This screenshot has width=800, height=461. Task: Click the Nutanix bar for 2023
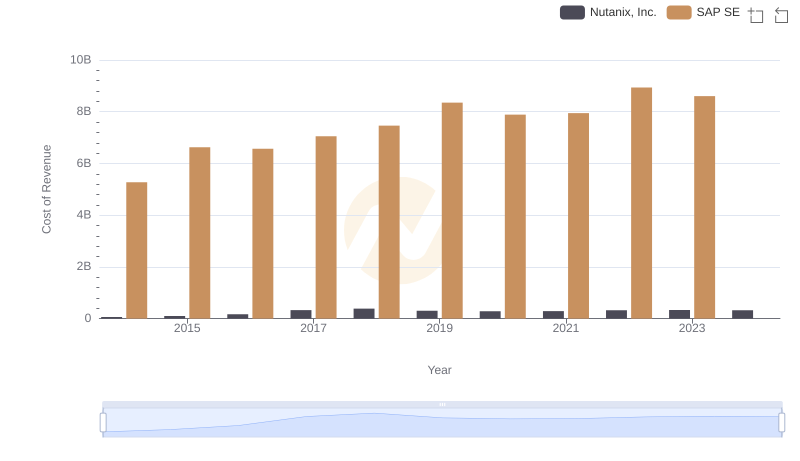[x=680, y=314]
